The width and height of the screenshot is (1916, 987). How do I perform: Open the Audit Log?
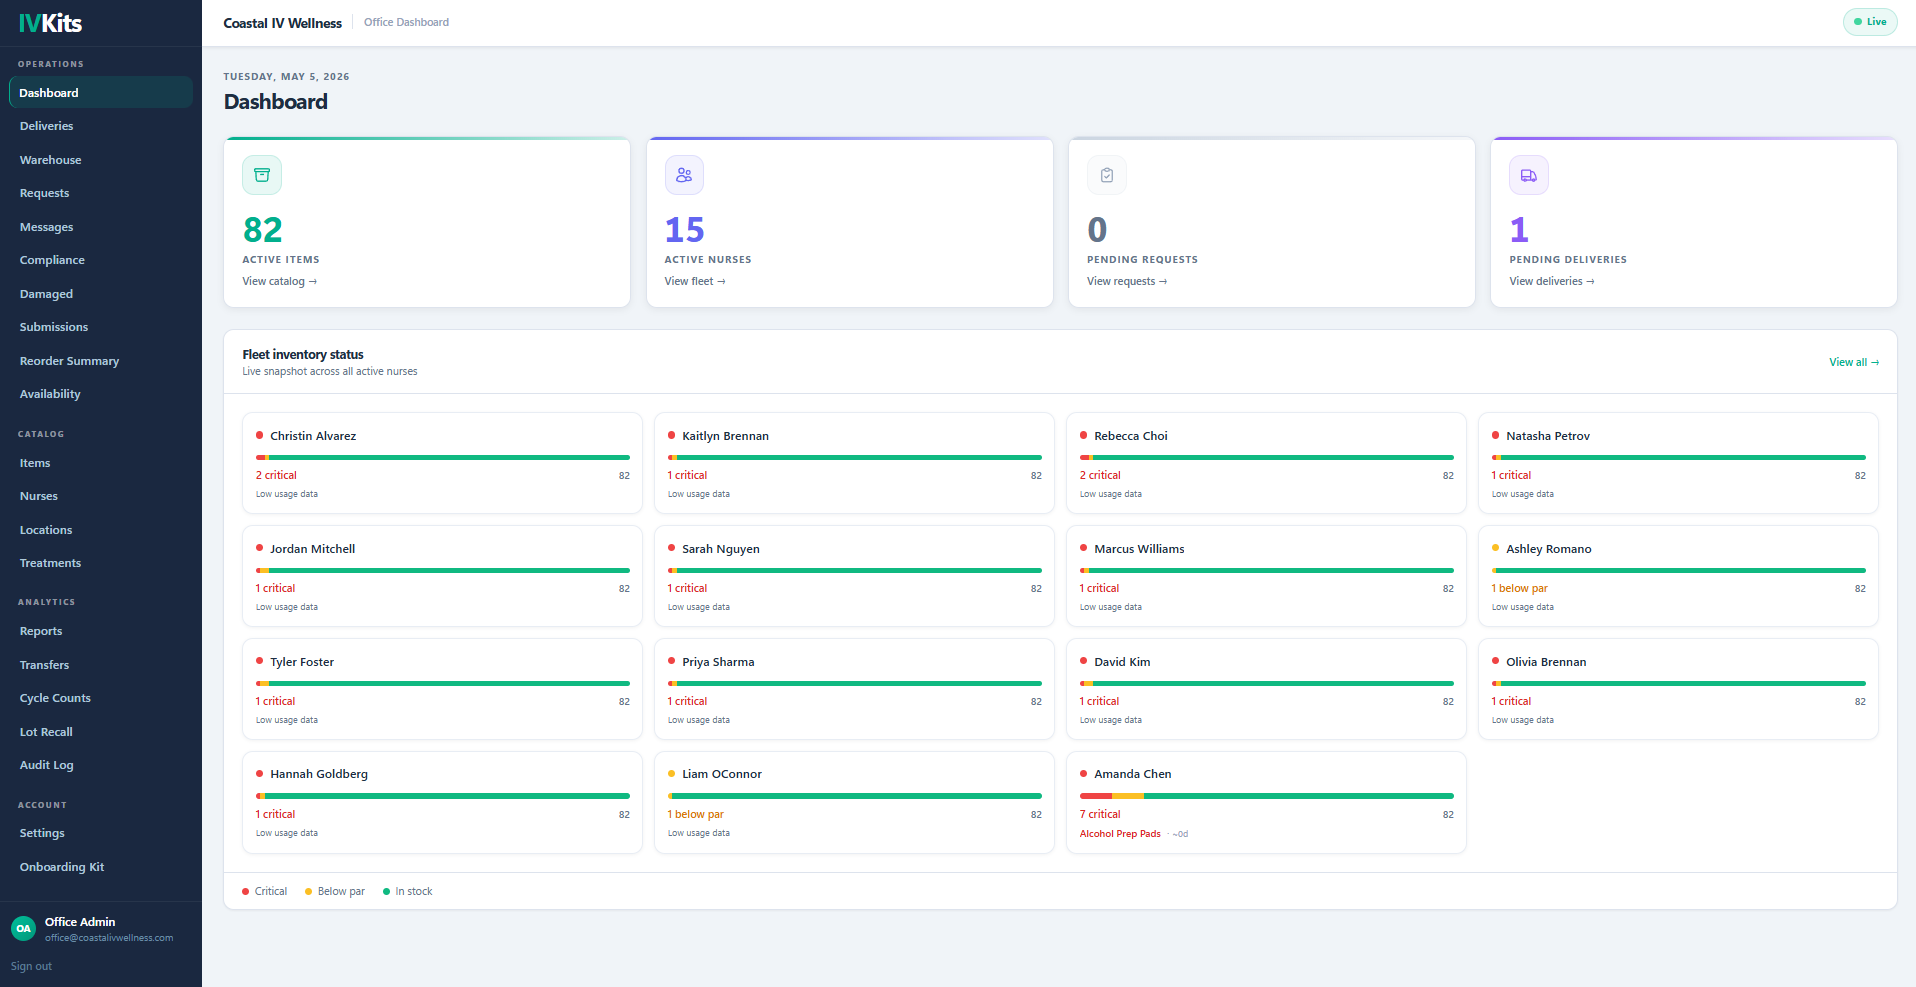(101, 765)
